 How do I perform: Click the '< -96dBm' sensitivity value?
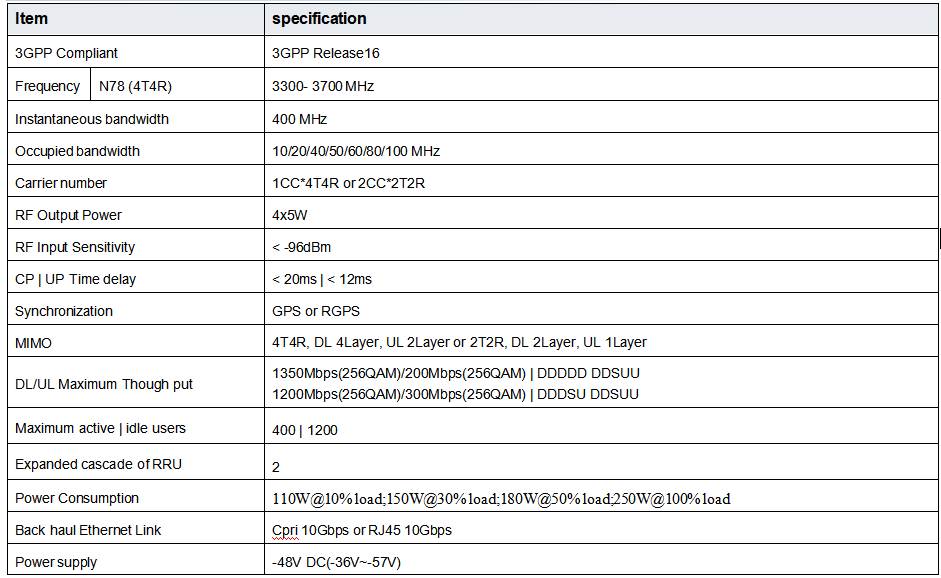click(303, 247)
